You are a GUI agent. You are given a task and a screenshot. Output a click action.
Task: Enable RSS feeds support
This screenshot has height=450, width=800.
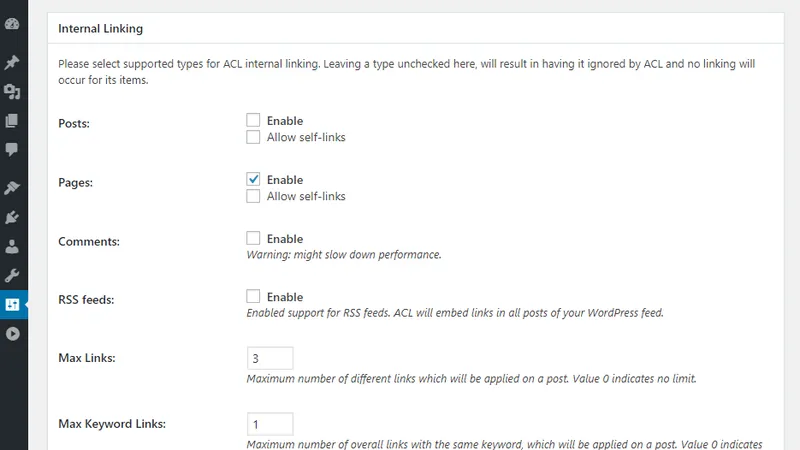point(253,296)
